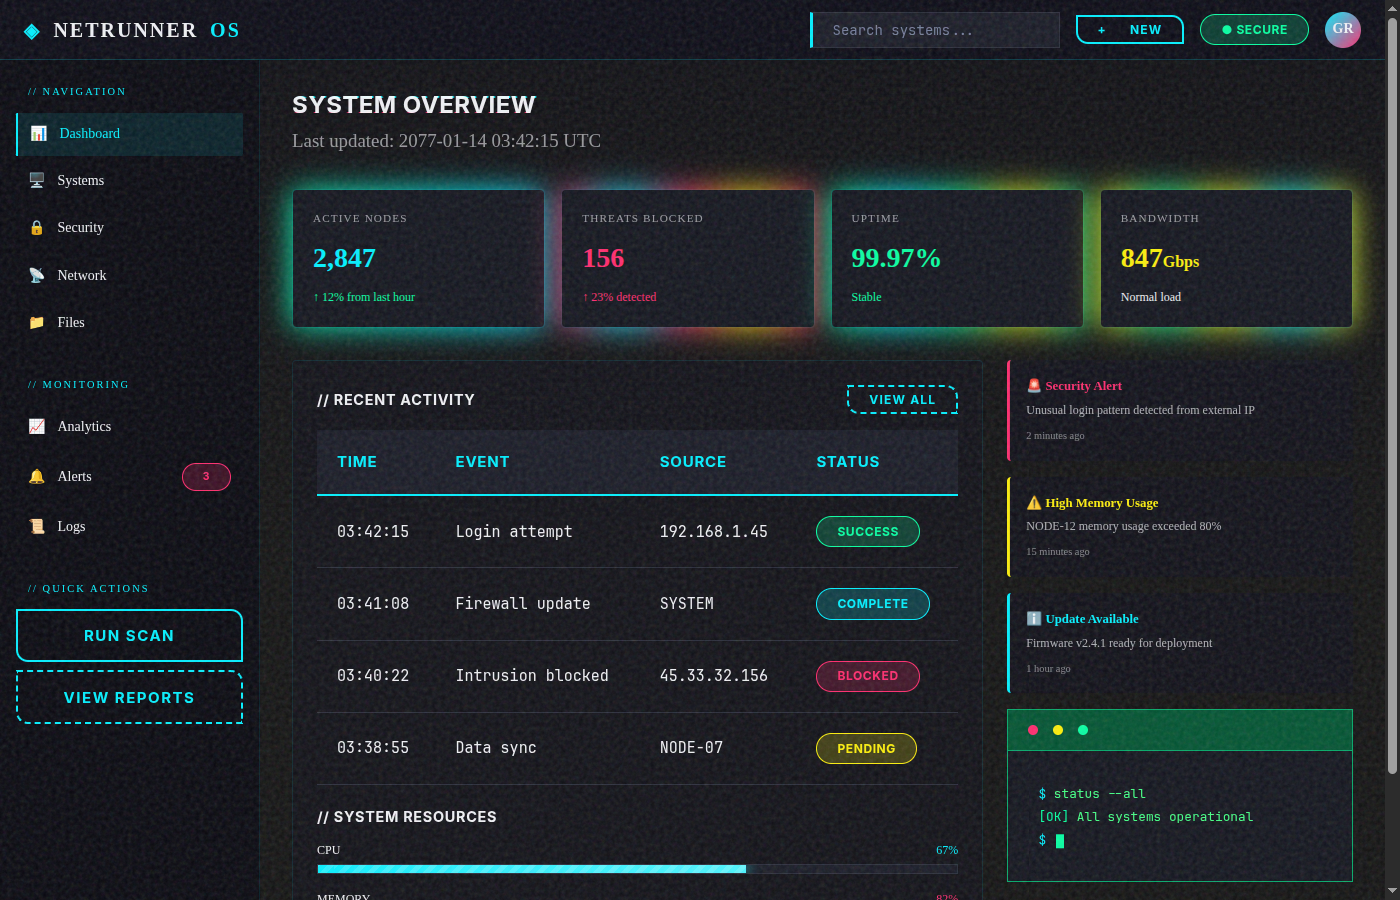
Task: Open Logs under Monitoring
Action: (x=129, y=526)
